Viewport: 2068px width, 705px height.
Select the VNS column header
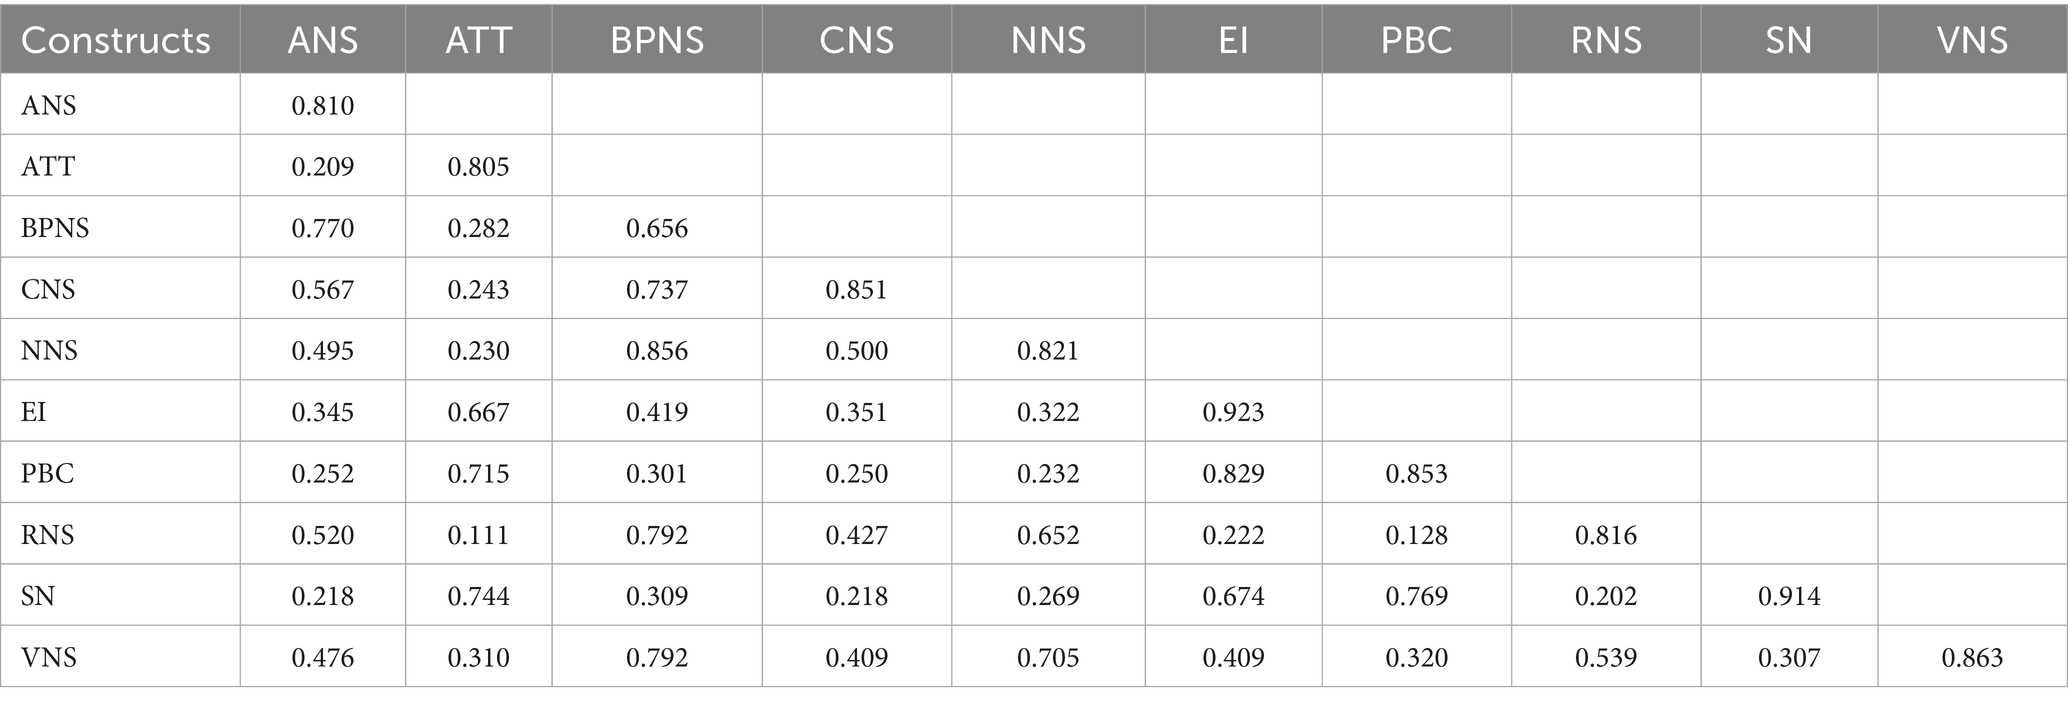pos(1972,40)
